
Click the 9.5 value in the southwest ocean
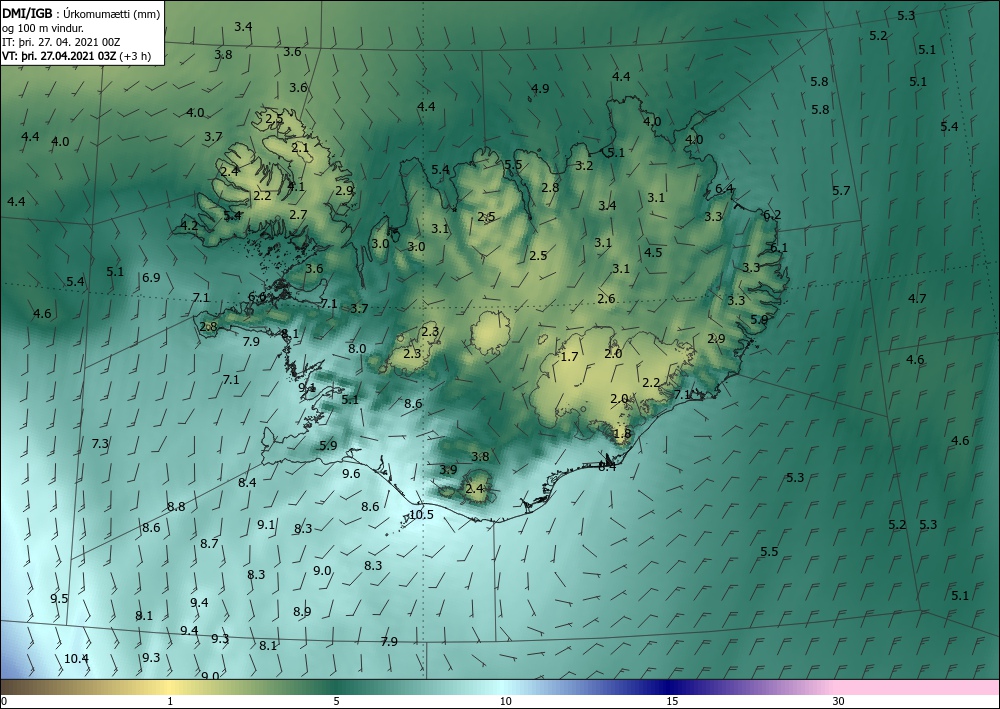pyautogui.click(x=59, y=599)
